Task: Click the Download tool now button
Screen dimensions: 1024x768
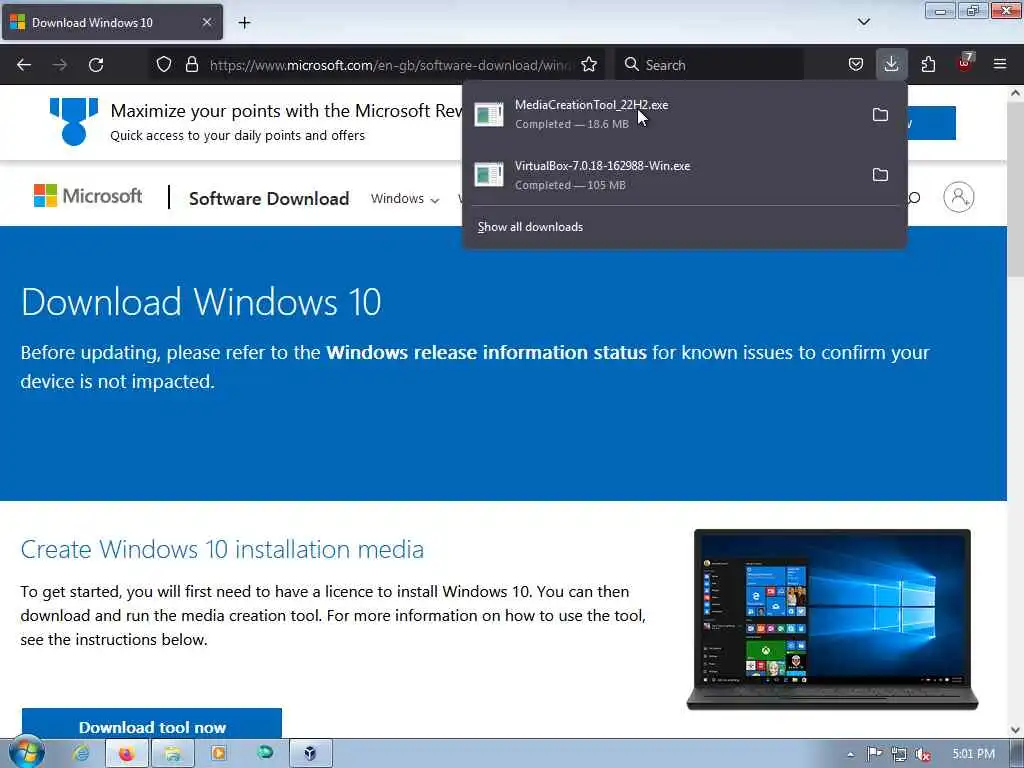Action: pos(152,724)
